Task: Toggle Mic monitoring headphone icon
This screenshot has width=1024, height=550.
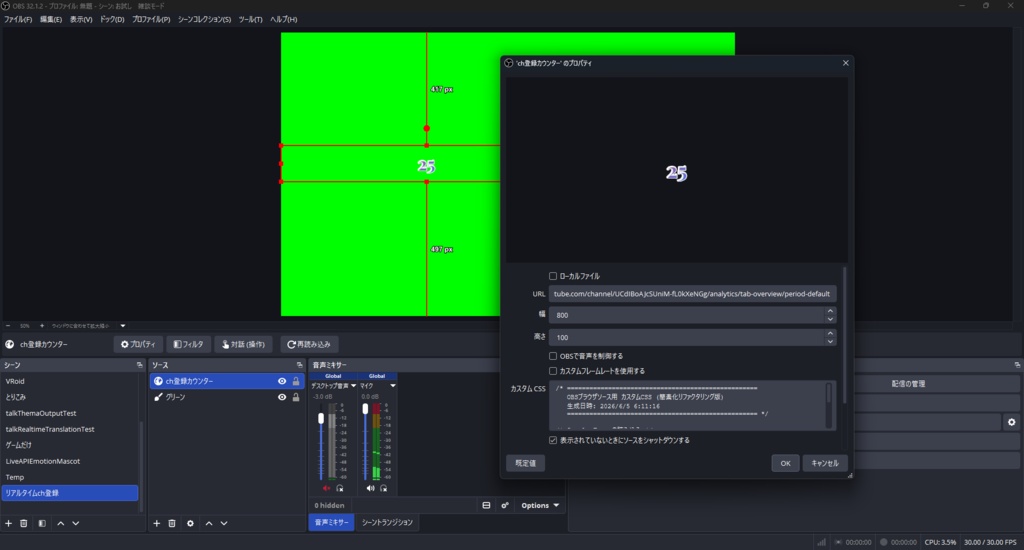Action: click(x=384, y=489)
